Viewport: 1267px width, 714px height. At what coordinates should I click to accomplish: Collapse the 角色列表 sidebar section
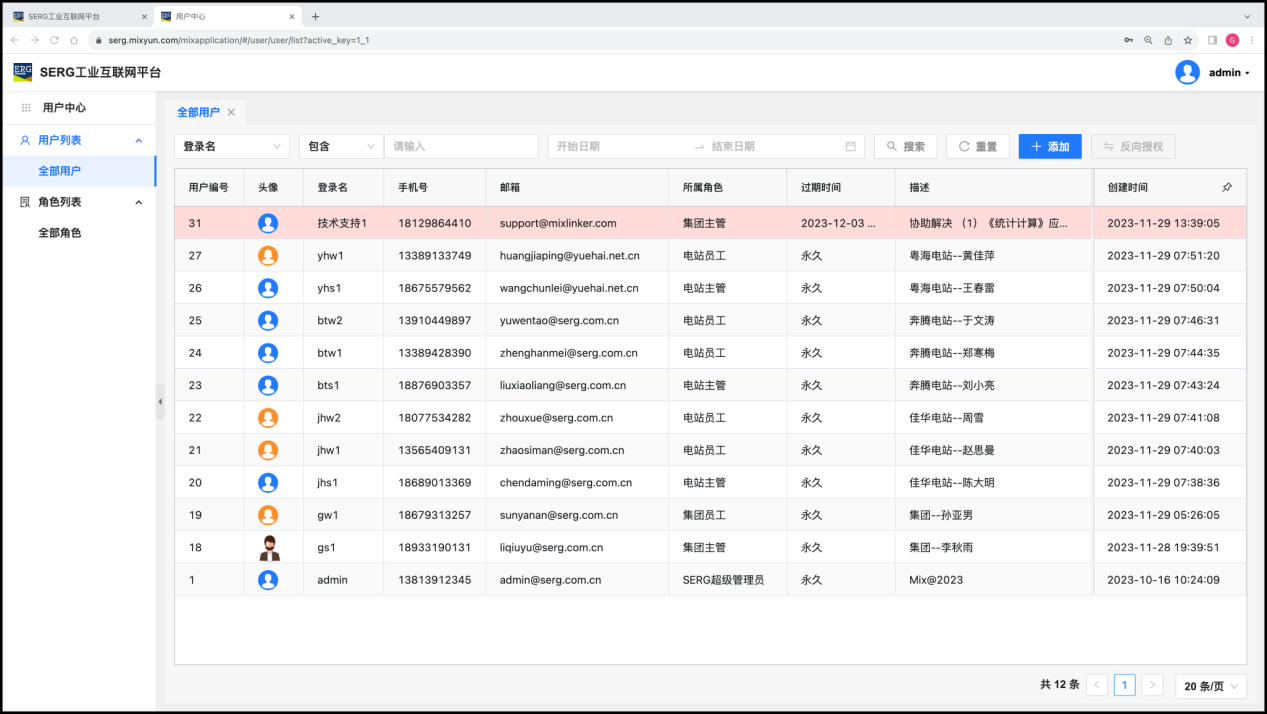pyautogui.click(x=138, y=202)
